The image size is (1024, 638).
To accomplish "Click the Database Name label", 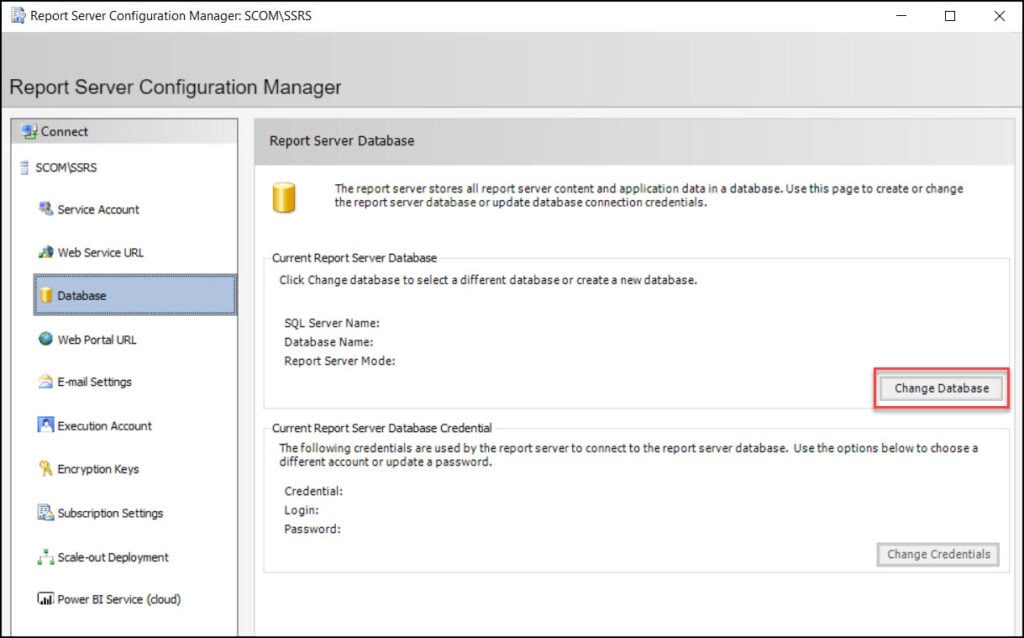I will tap(328, 342).
